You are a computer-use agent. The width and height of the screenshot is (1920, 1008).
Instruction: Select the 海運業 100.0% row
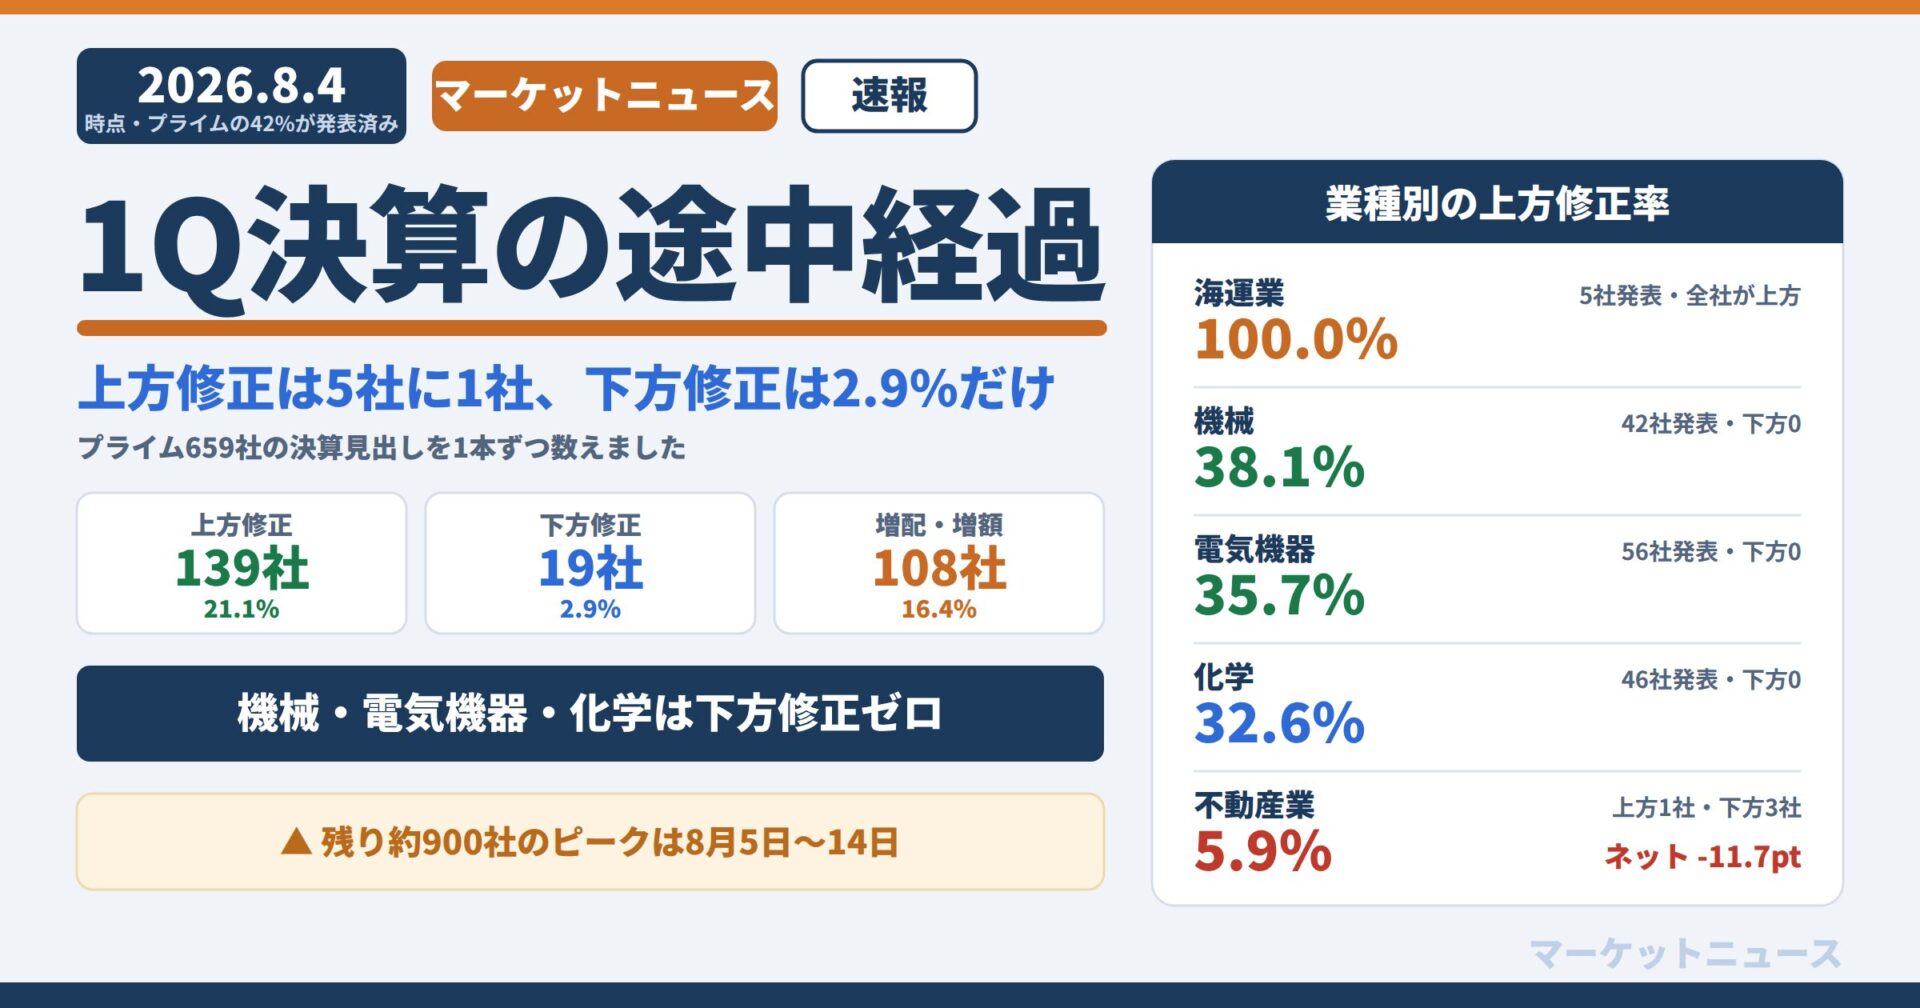tap(1497, 322)
